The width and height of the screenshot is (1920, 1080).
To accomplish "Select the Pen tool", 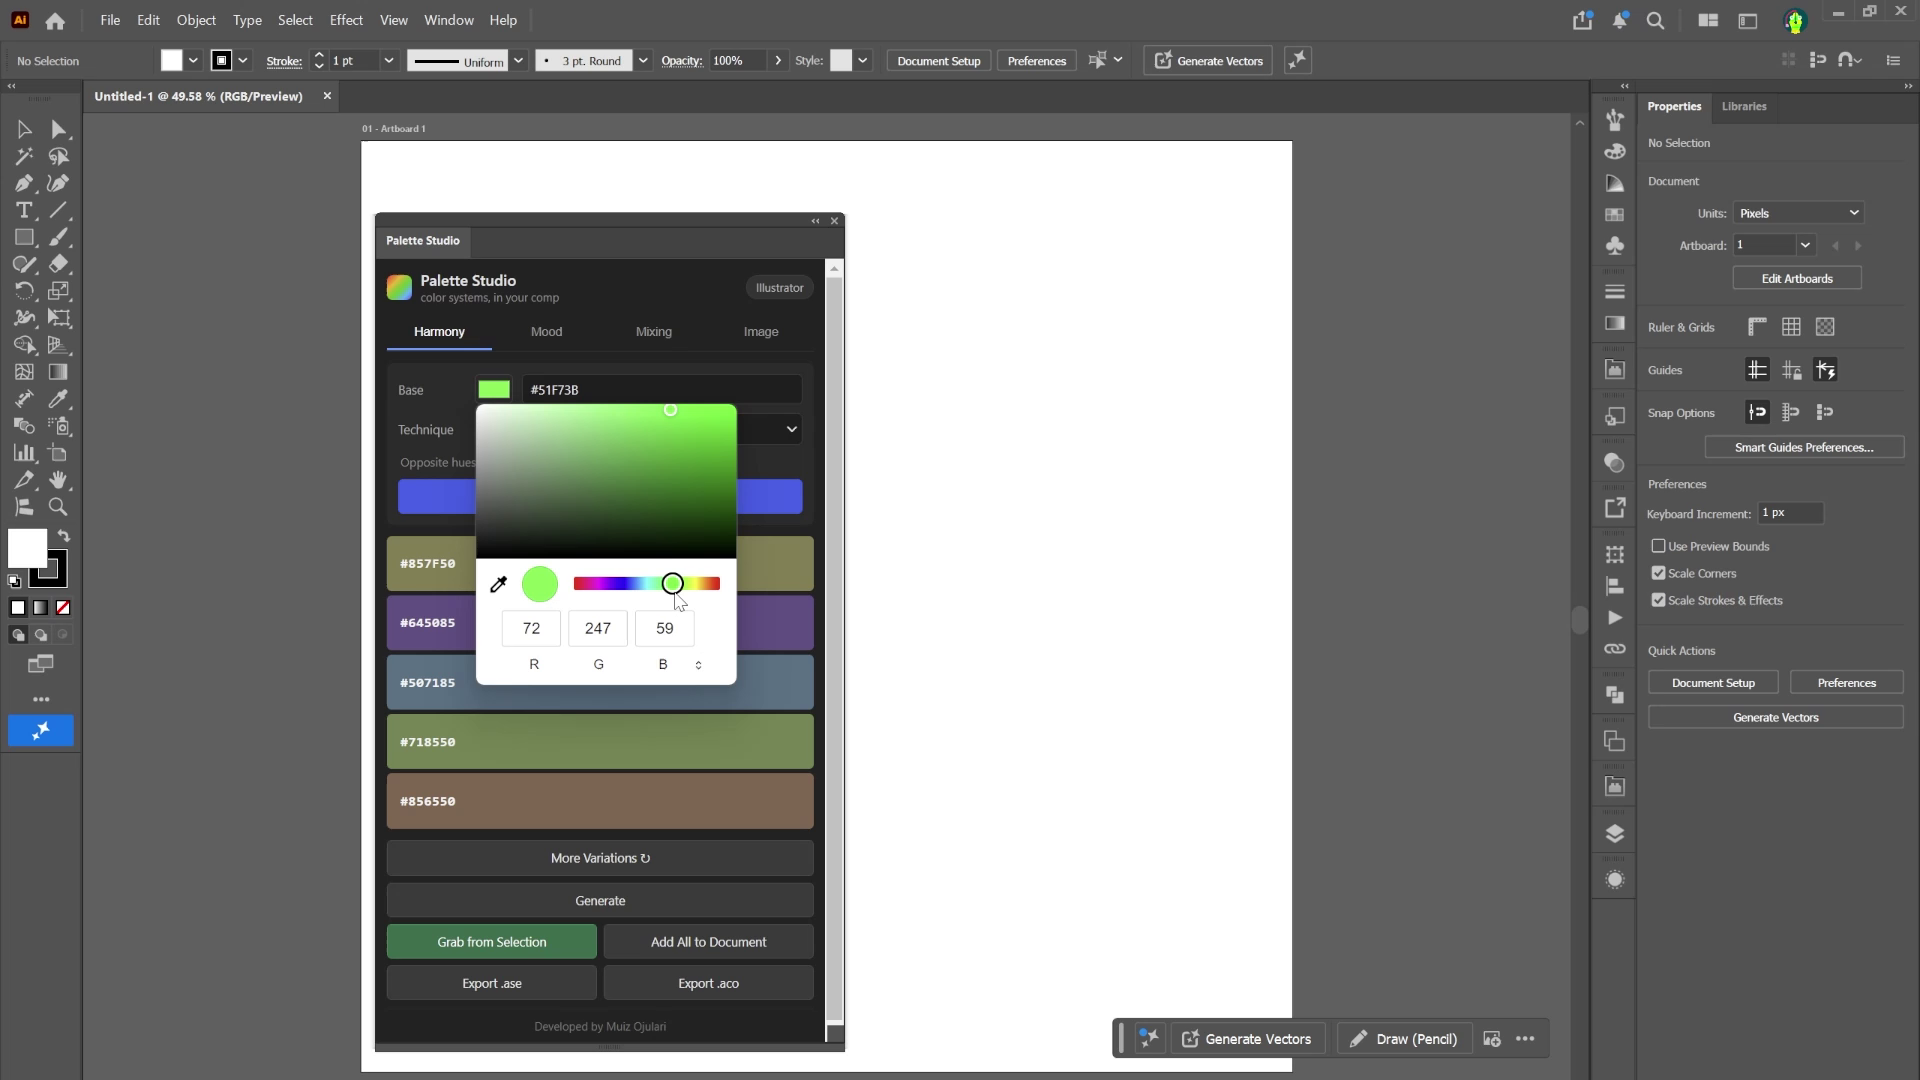I will (x=24, y=183).
